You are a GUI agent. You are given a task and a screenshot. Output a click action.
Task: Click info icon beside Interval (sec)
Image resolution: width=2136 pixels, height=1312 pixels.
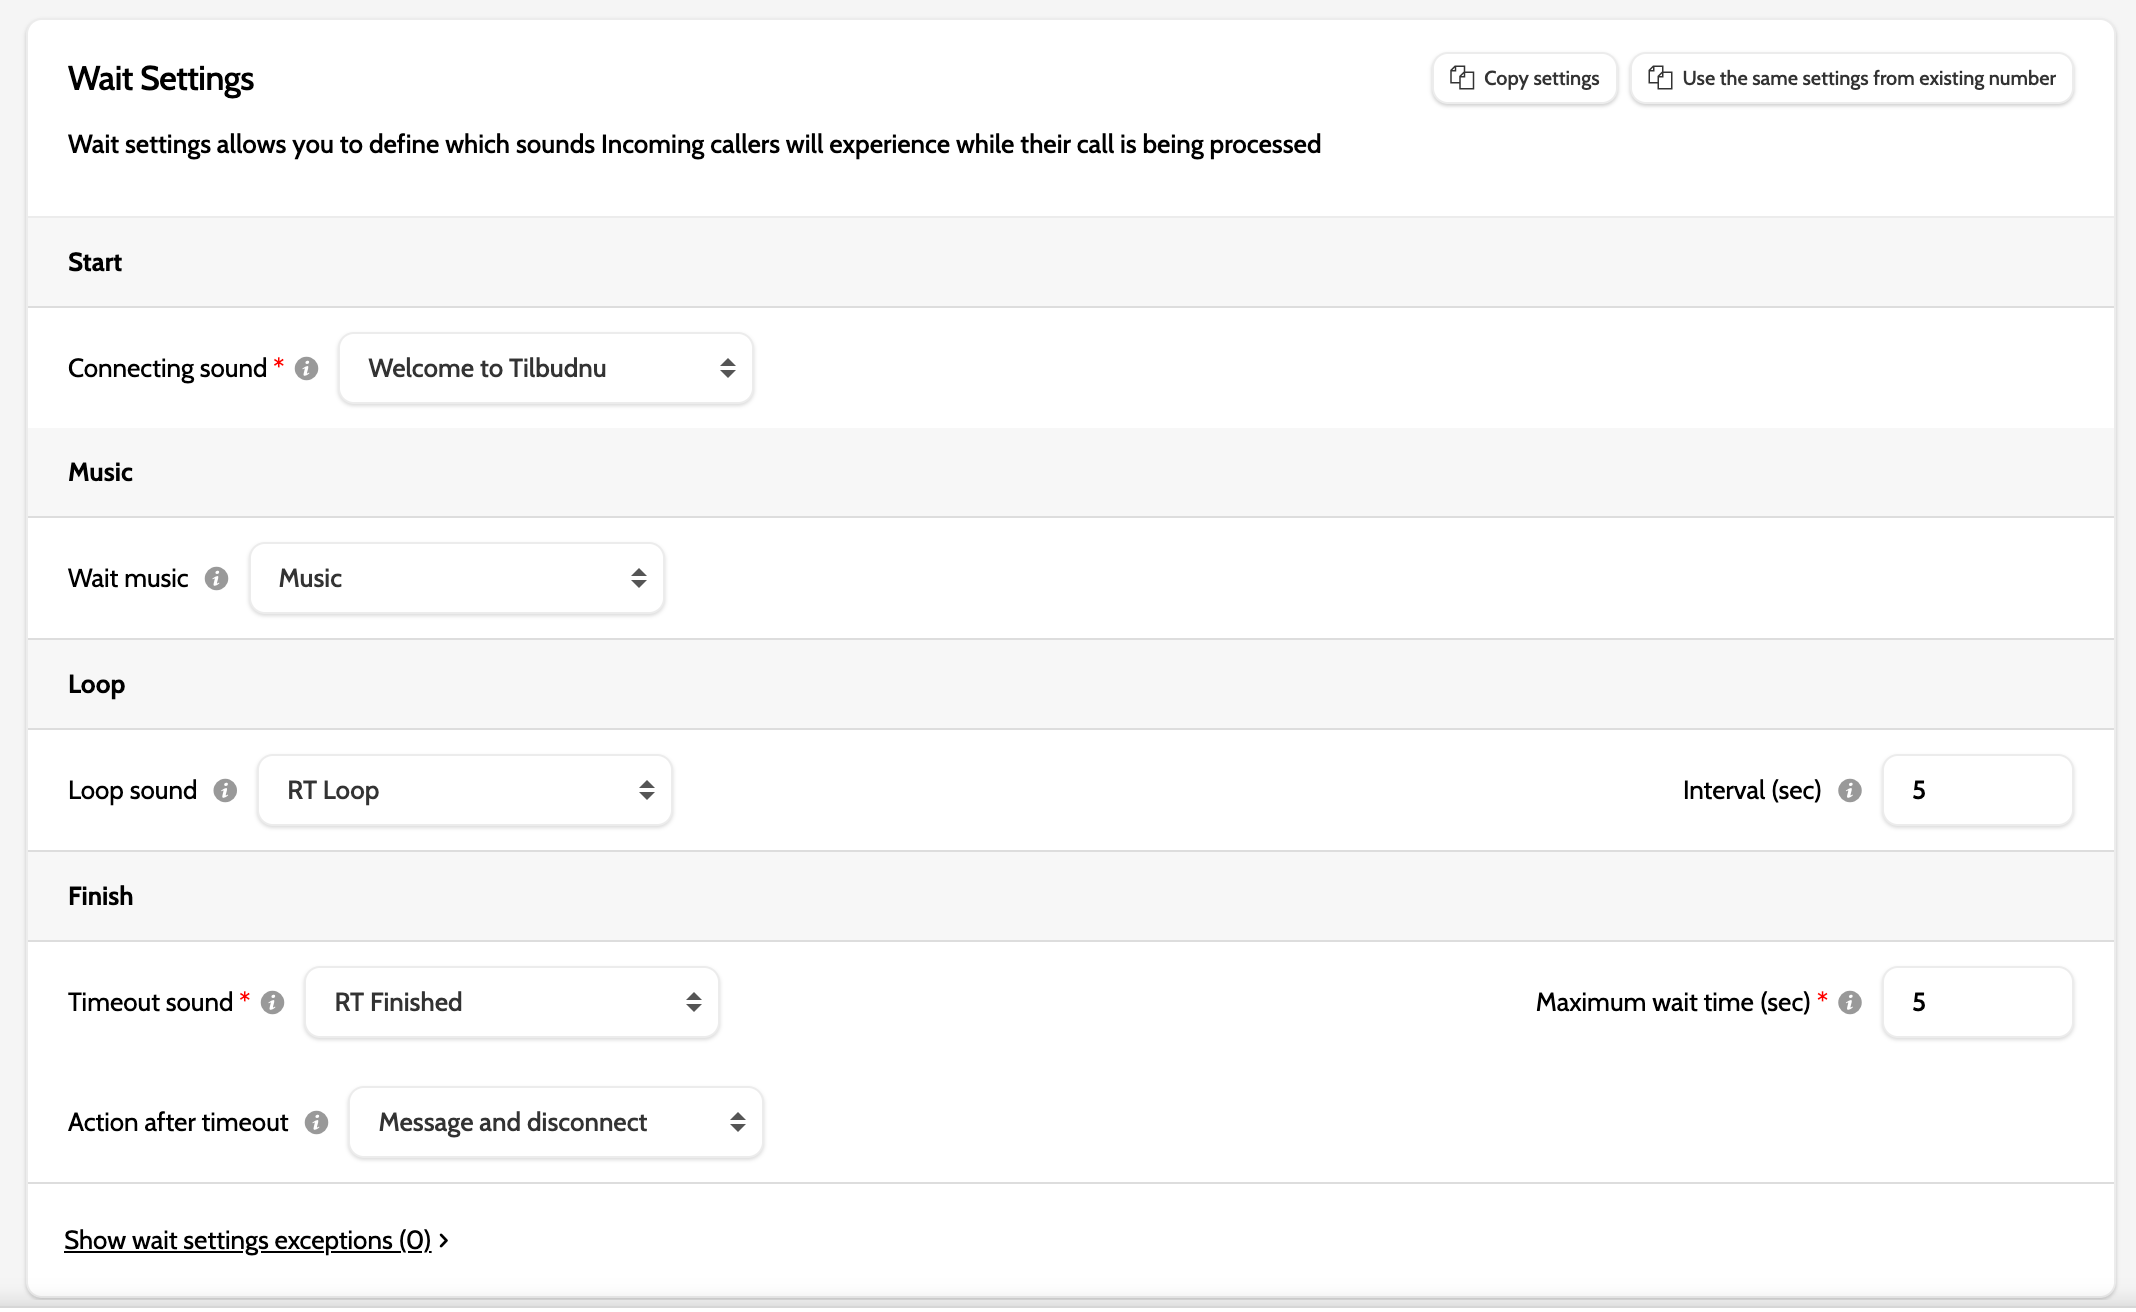click(x=1850, y=791)
